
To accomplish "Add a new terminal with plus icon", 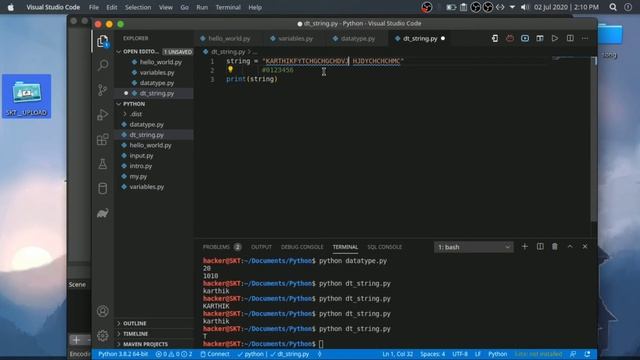I will pos(524,247).
